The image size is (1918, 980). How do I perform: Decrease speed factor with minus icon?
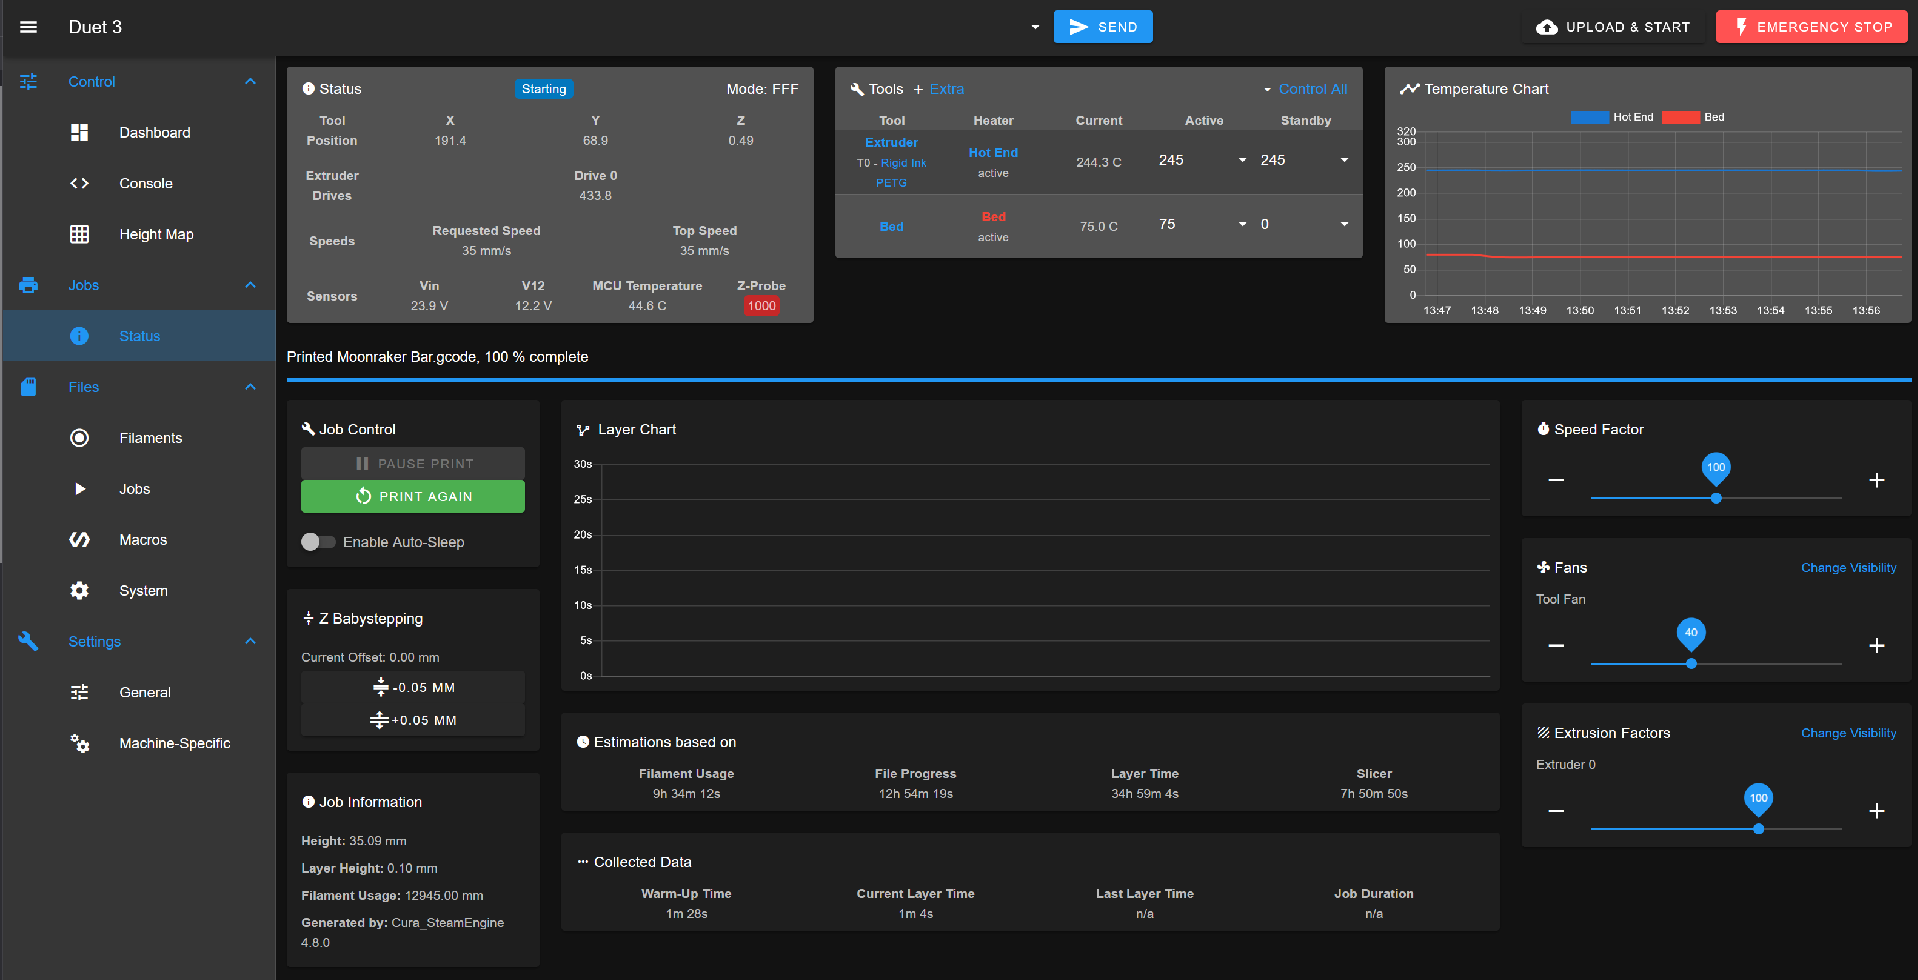point(1556,481)
